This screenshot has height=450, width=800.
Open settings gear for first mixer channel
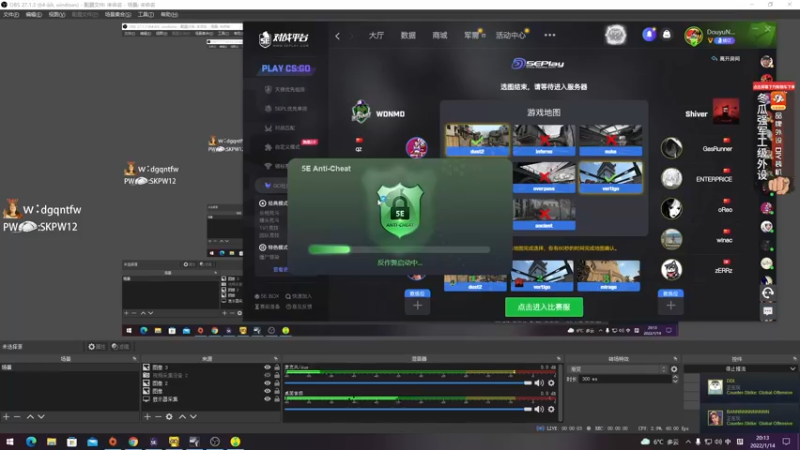click(551, 383)
